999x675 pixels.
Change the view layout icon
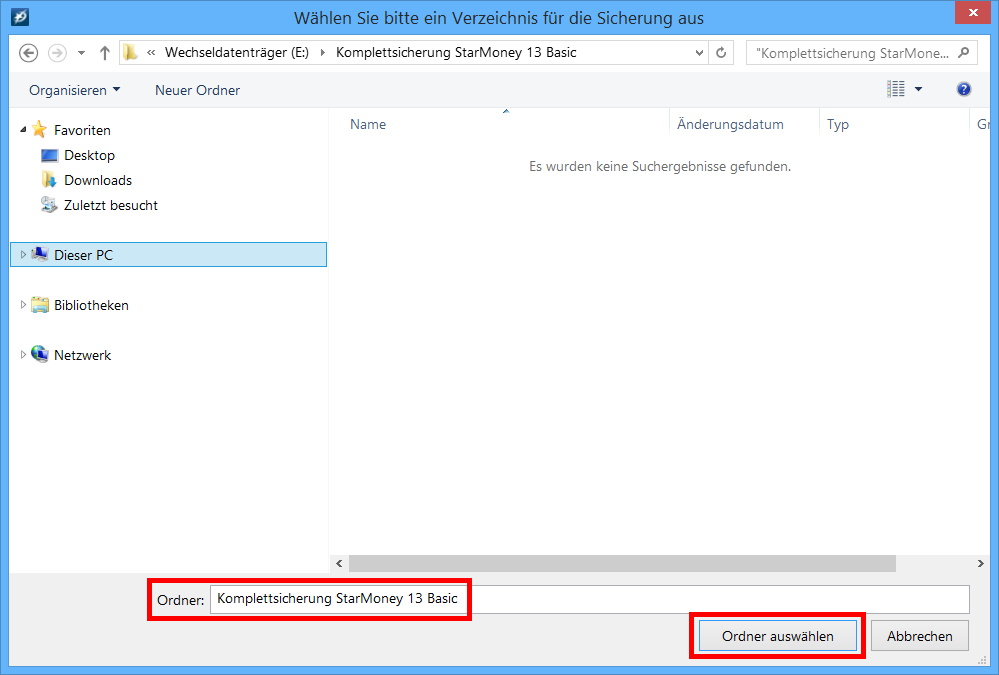coord(896,89)
